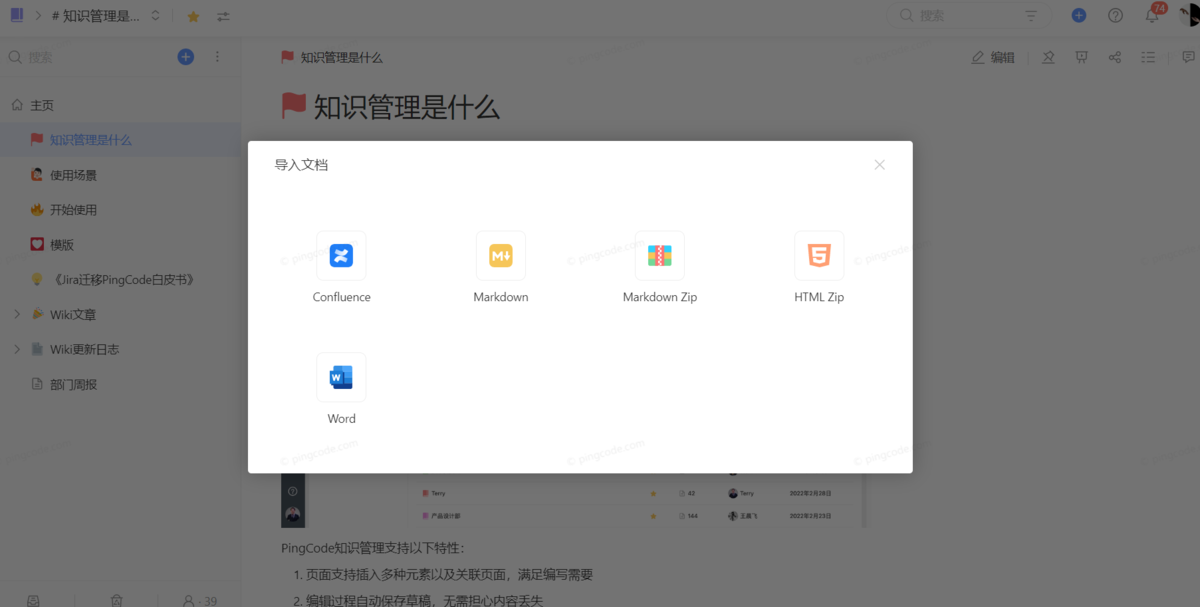1200x607 pixels.
Task: Open 模版 page in sidebar
Action: (x=120, y=245)
